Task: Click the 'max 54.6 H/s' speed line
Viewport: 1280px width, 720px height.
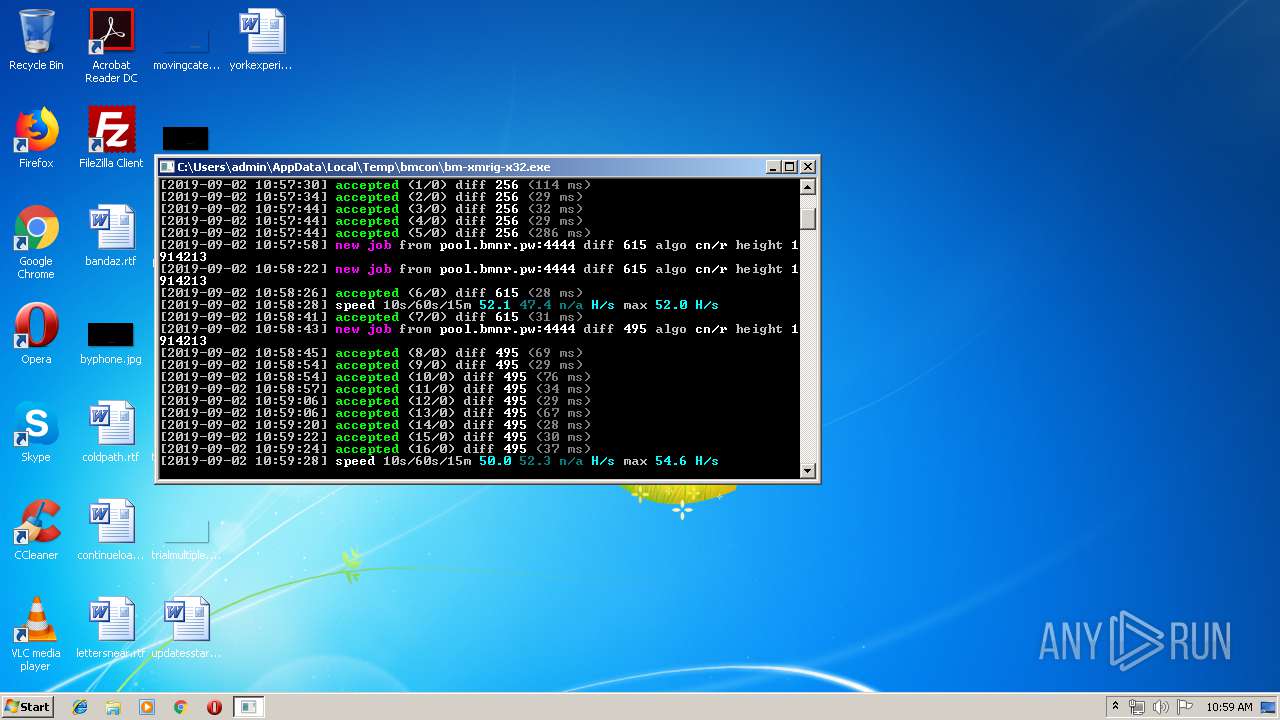Action: pos(439,461)
